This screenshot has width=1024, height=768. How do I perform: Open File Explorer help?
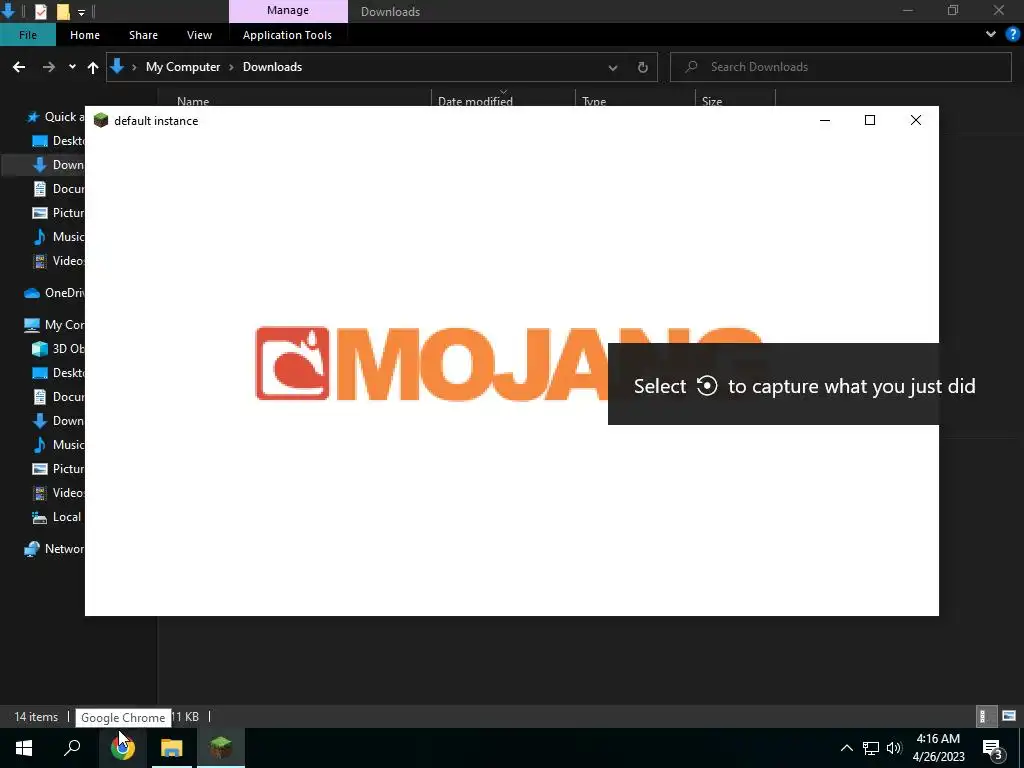(1012, 34)
